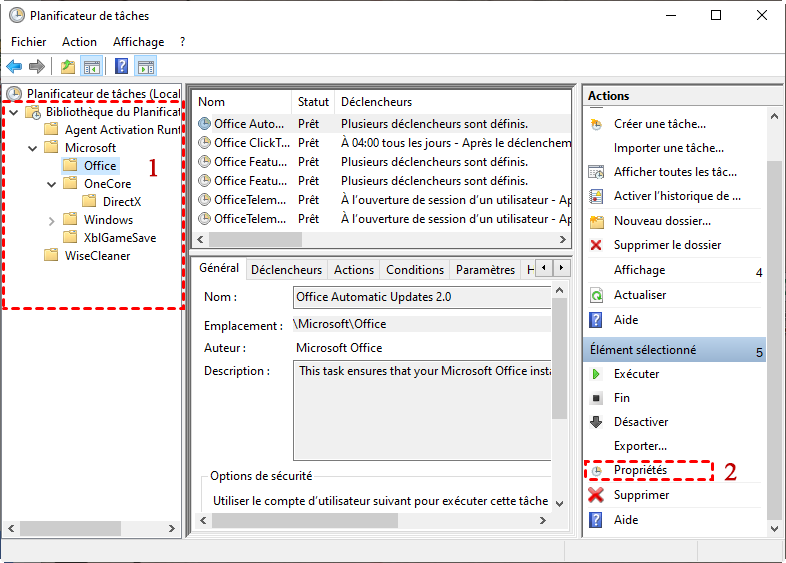The height and width of the screenshot is (563, 786).
Task: Click the folder up-level toolbar icon
Action: pos(67,67)
